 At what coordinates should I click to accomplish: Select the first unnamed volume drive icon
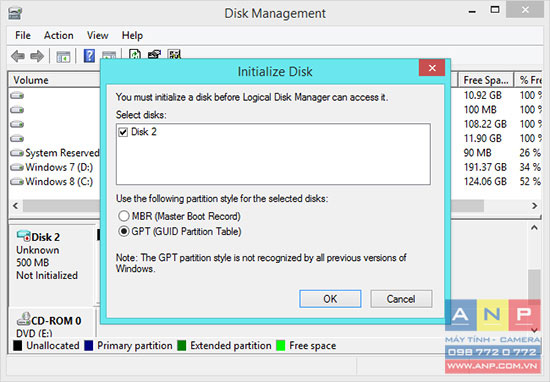[x=17, y=95]
